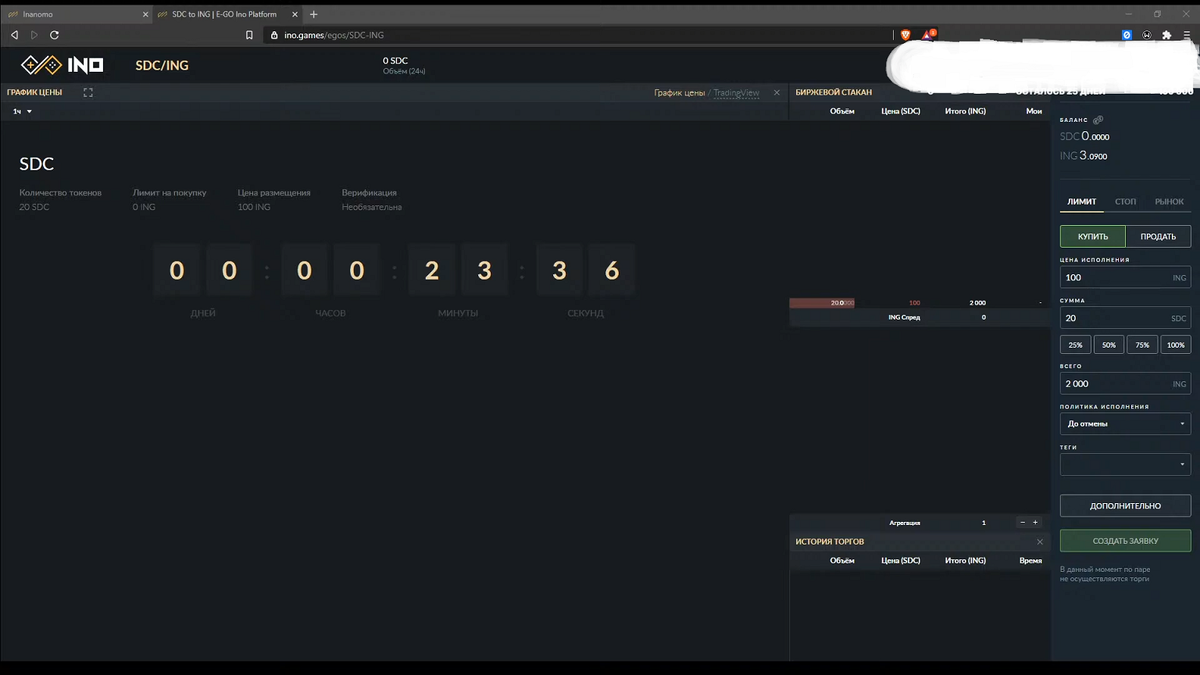1200x675 pixels.
Task: Set amount to 25%
Action: coord(1075,344)
